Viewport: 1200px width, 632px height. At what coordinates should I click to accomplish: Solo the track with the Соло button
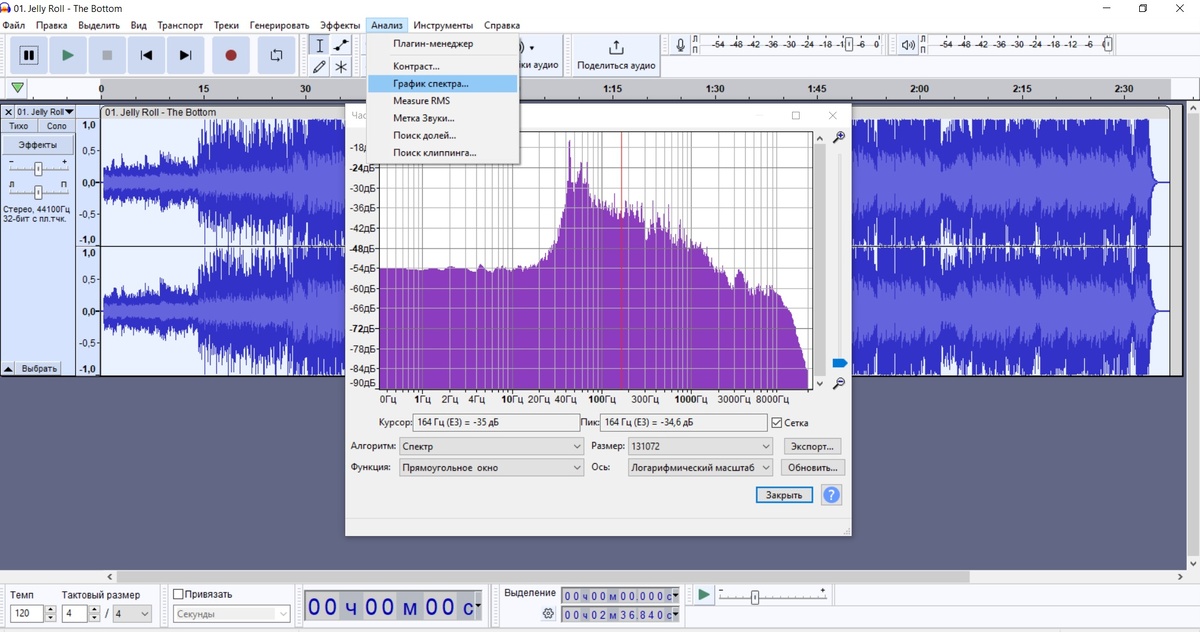[x=57, y=126]
